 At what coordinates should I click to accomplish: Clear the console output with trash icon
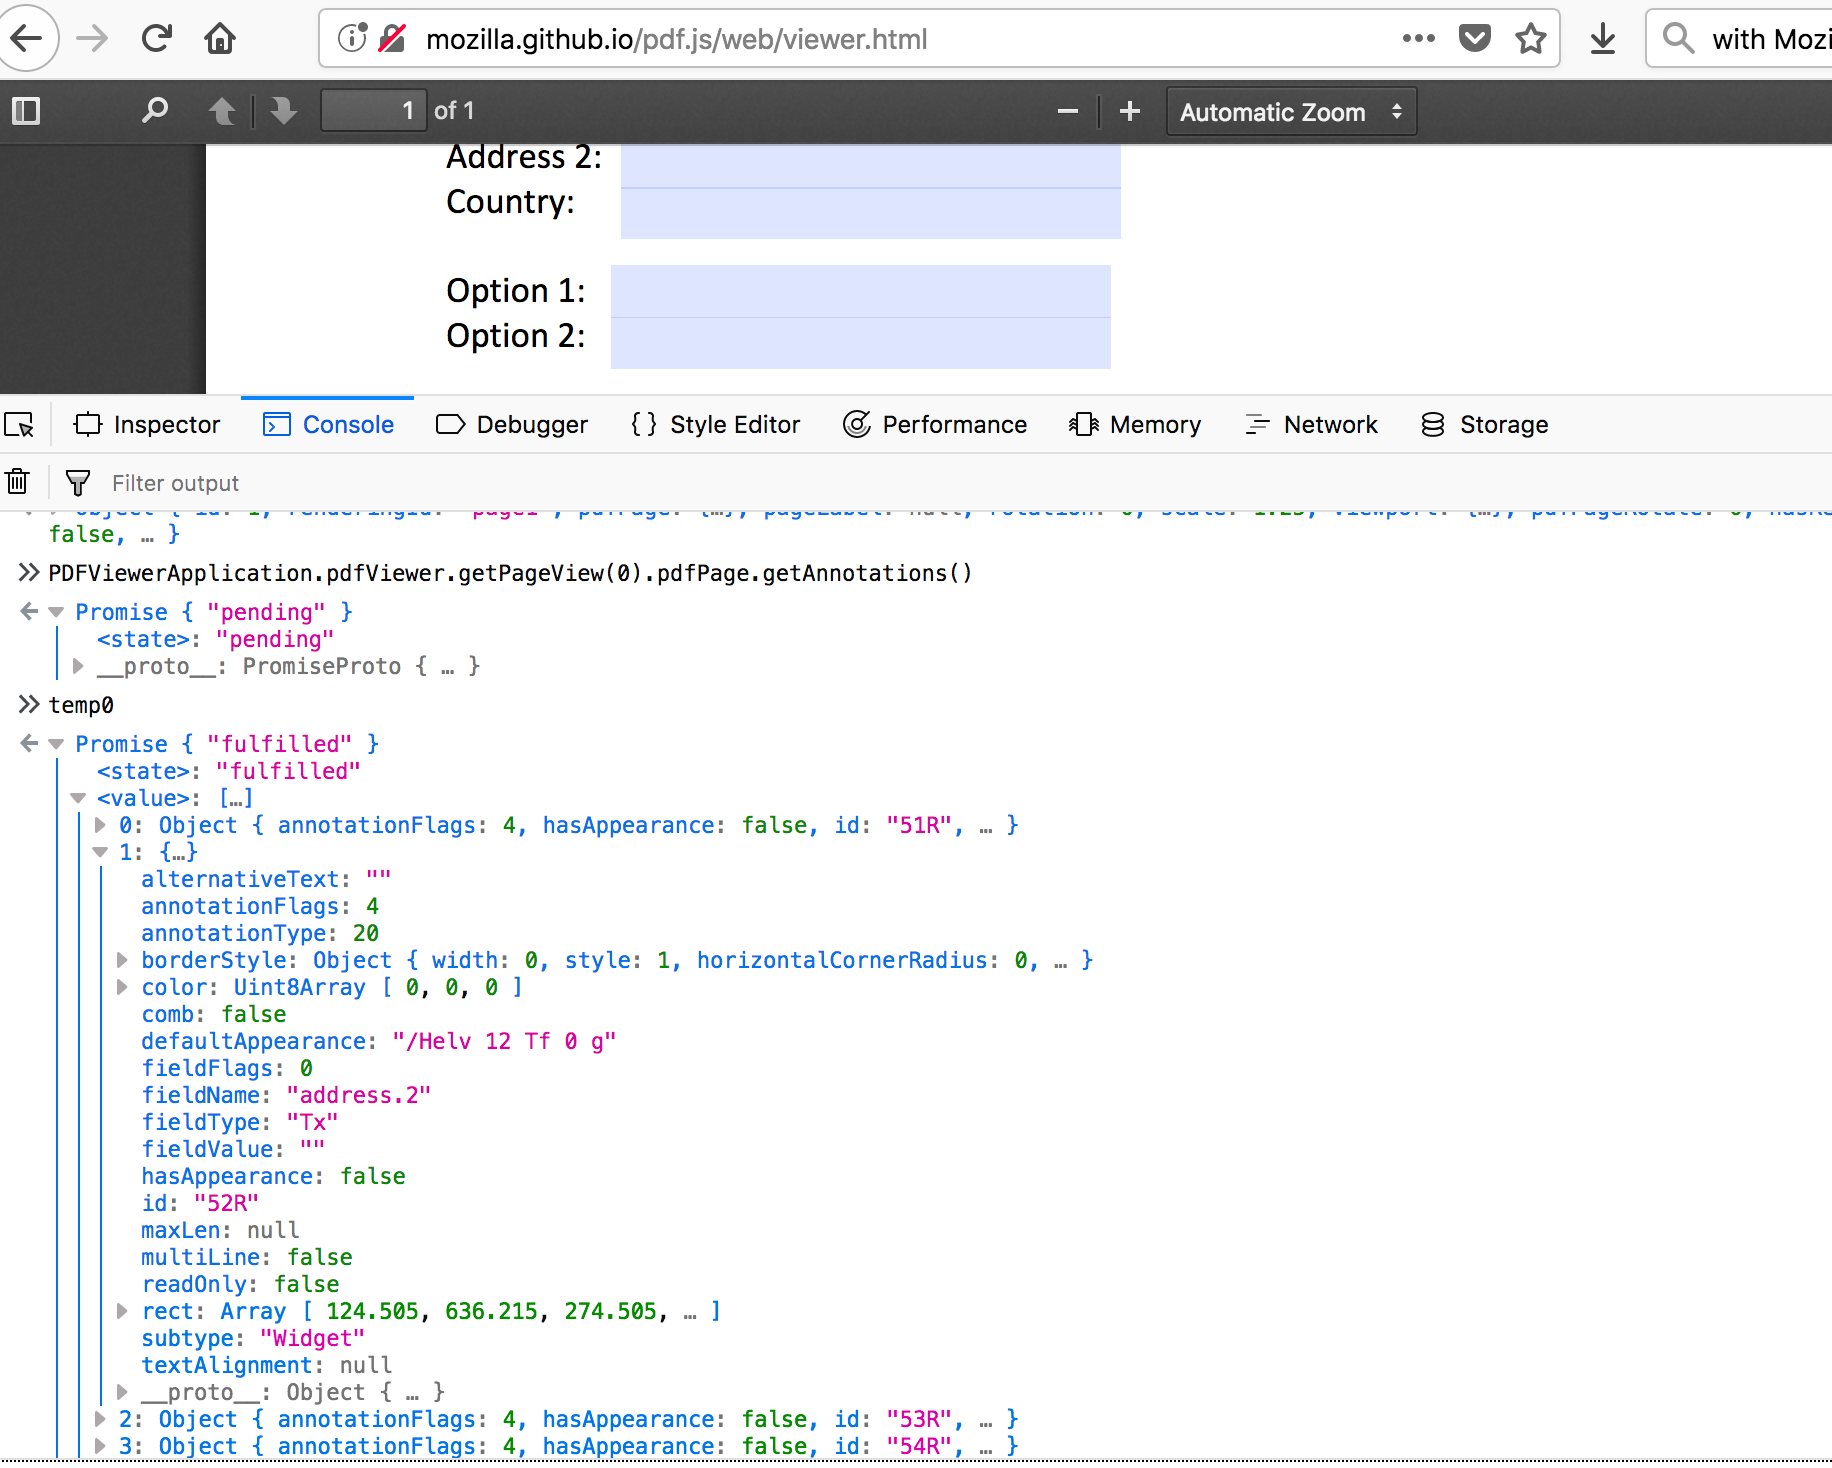click(17, 482)
